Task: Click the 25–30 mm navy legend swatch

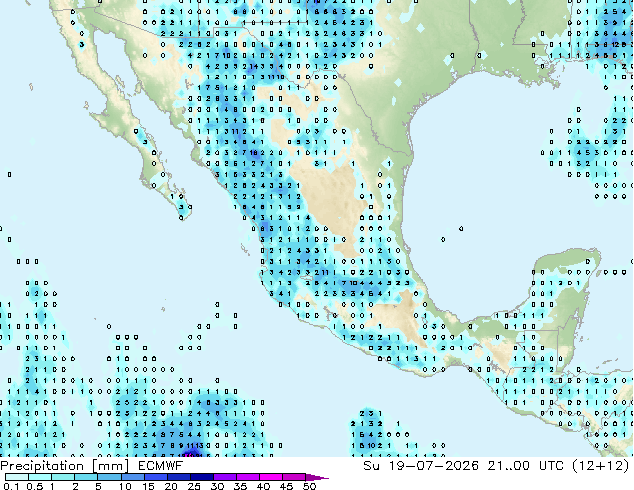Action: coord(201,477)
